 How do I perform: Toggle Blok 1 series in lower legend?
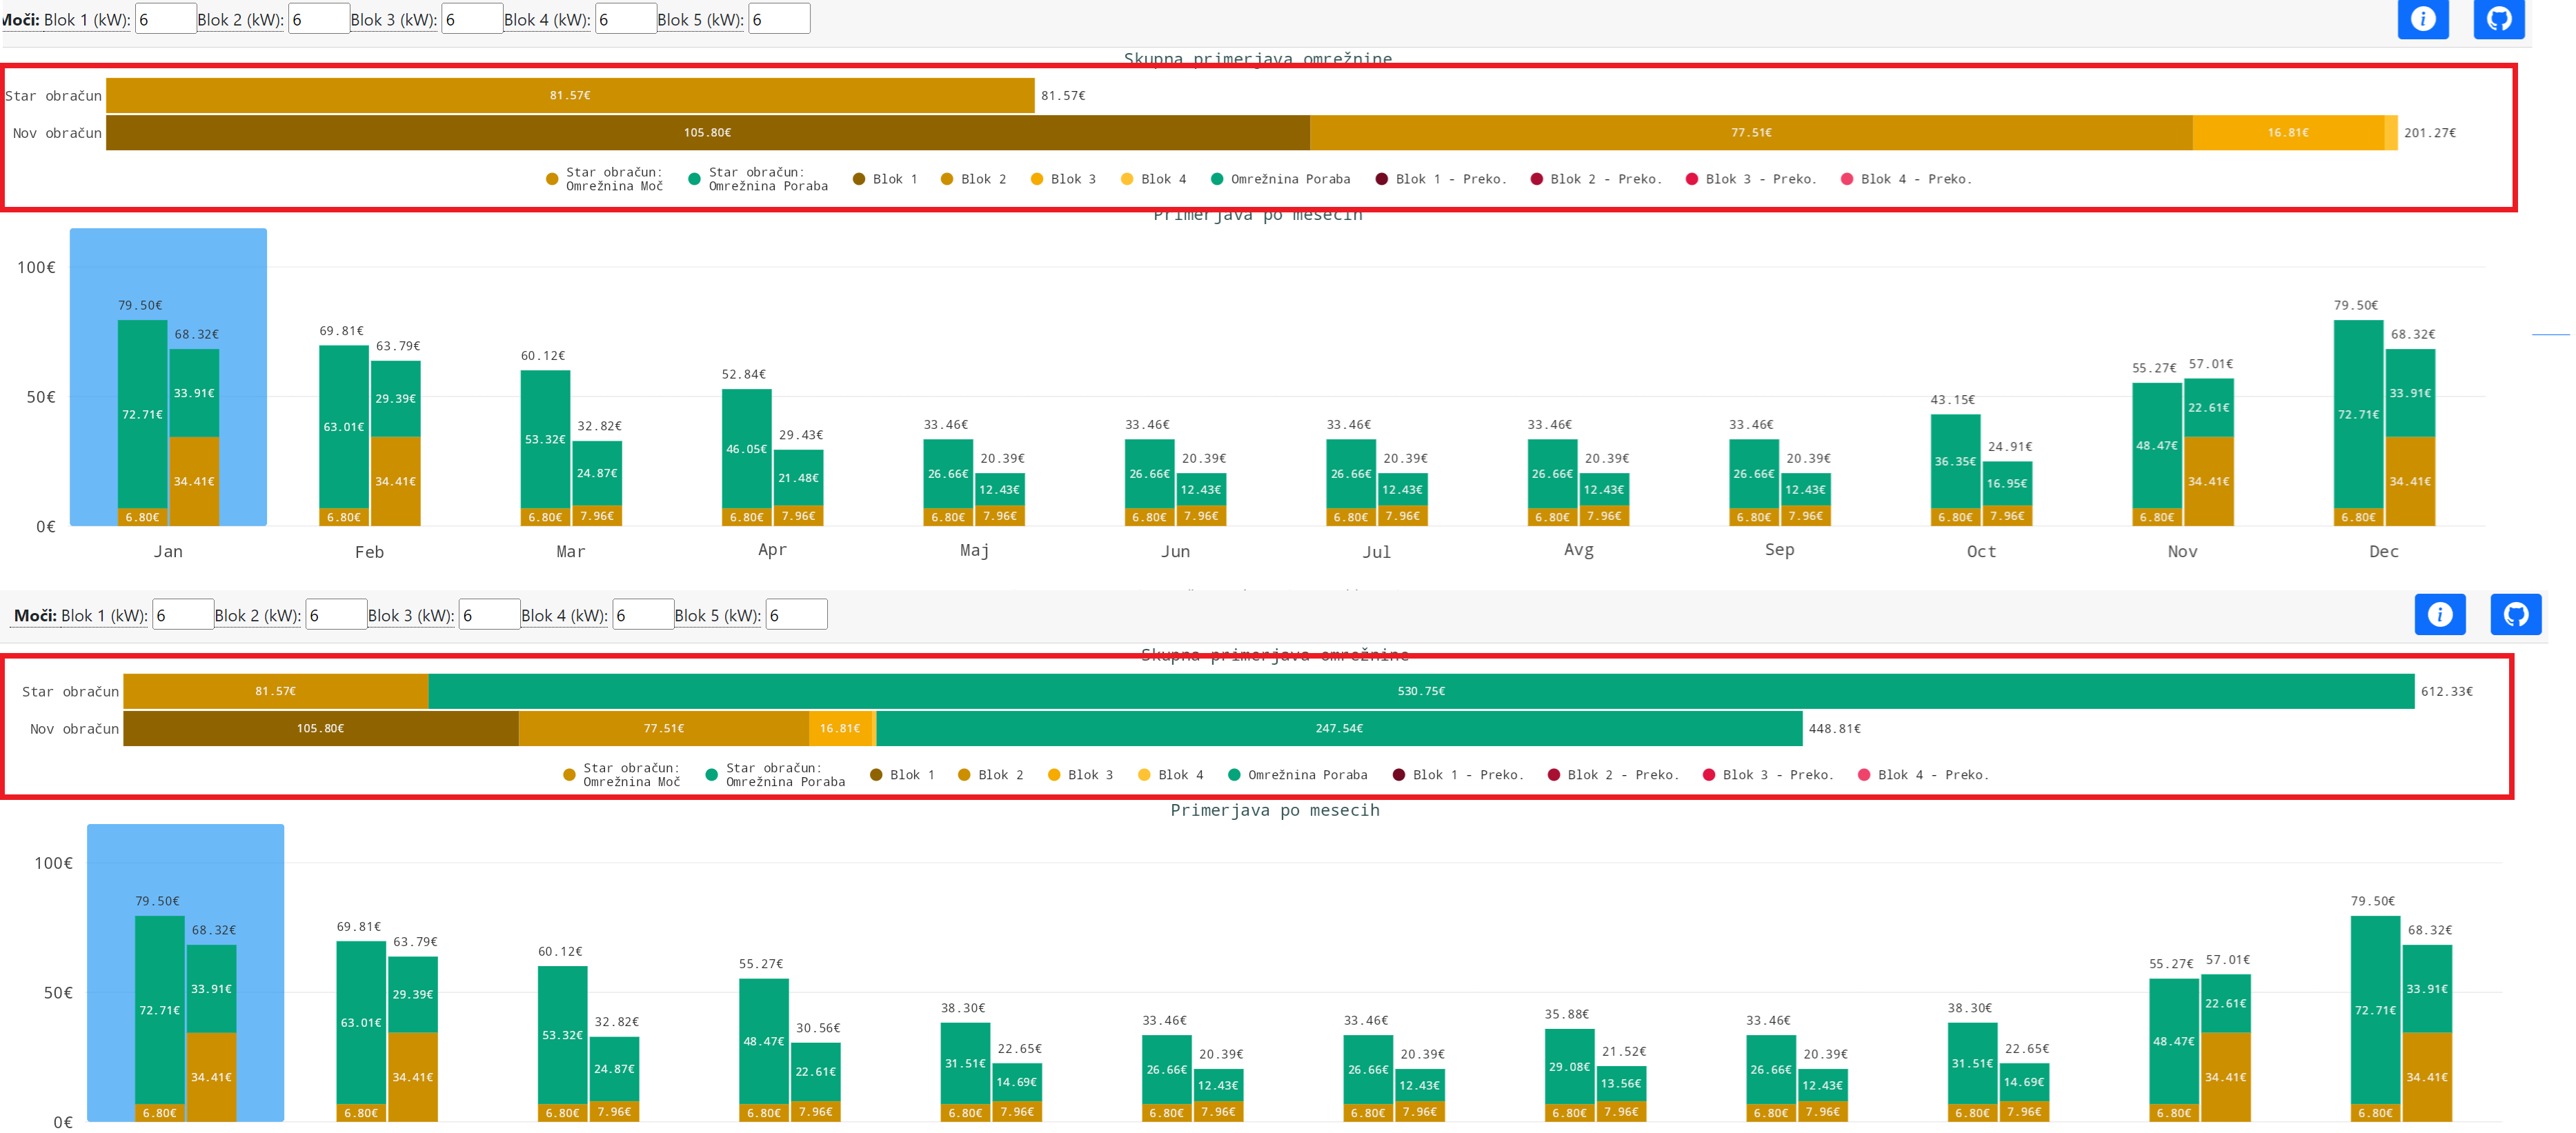[x=902, y=775]
